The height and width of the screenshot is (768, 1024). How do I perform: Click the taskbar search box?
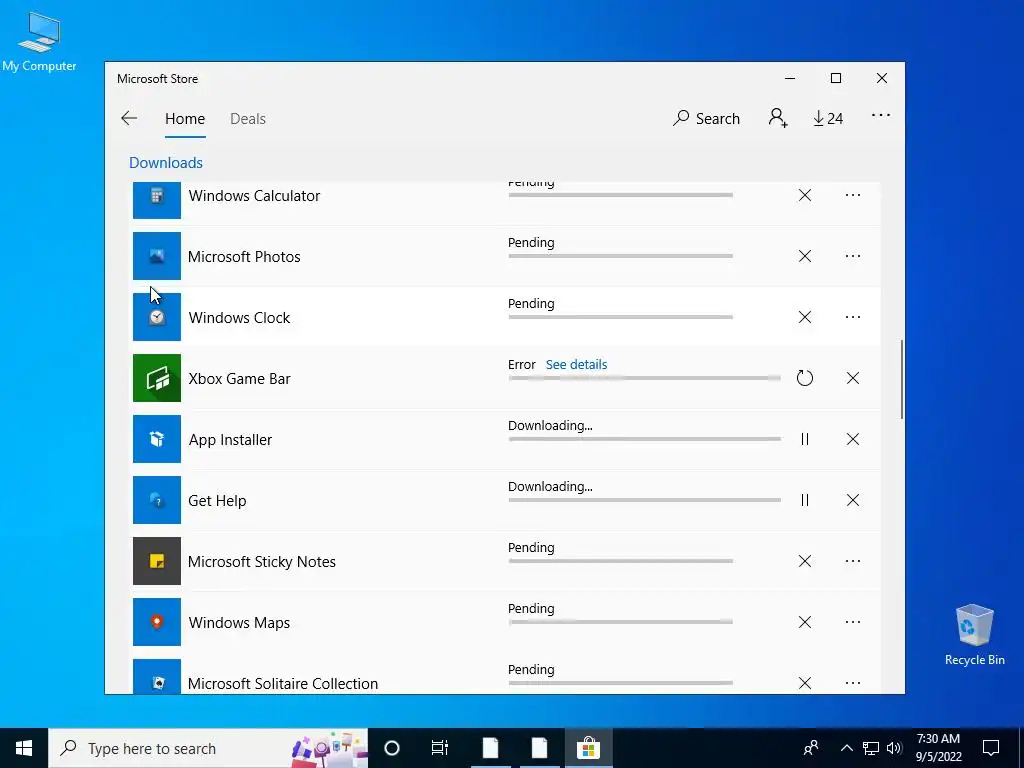[x=208, y=748]
